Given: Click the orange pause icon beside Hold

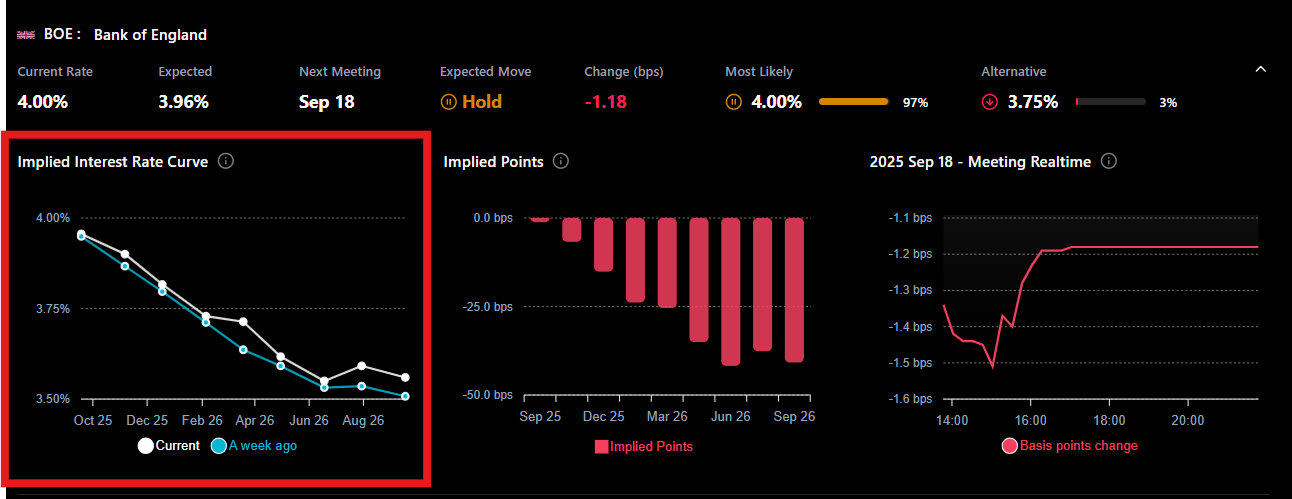Looking at the screenshot, I should pyautogui.click(x=449, y=102).
